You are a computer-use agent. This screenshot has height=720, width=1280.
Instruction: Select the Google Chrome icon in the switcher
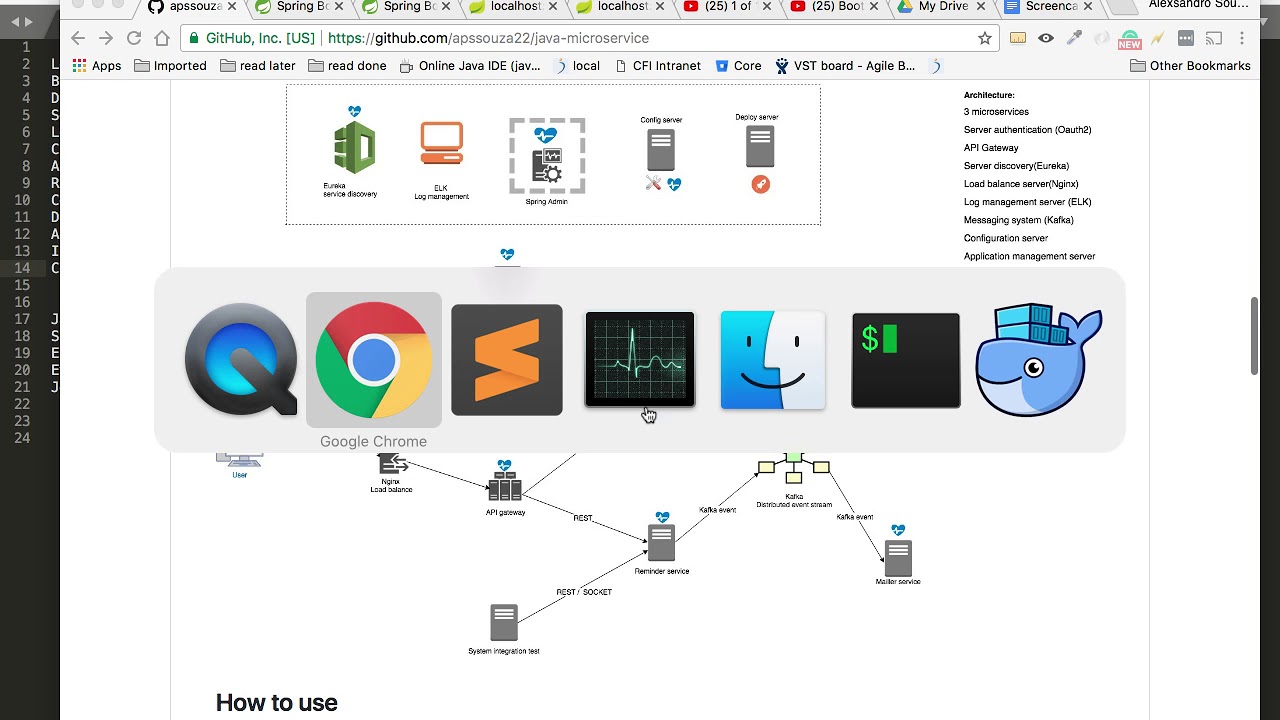373,360
